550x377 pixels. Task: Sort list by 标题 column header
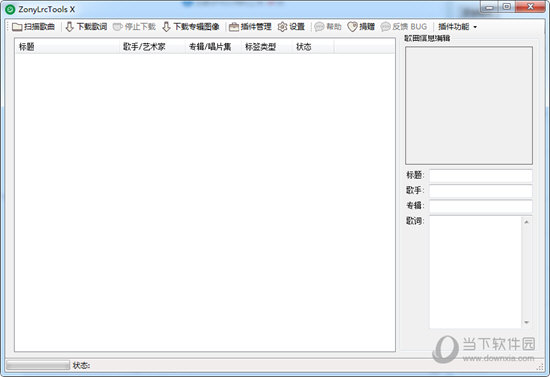(67, 47)
